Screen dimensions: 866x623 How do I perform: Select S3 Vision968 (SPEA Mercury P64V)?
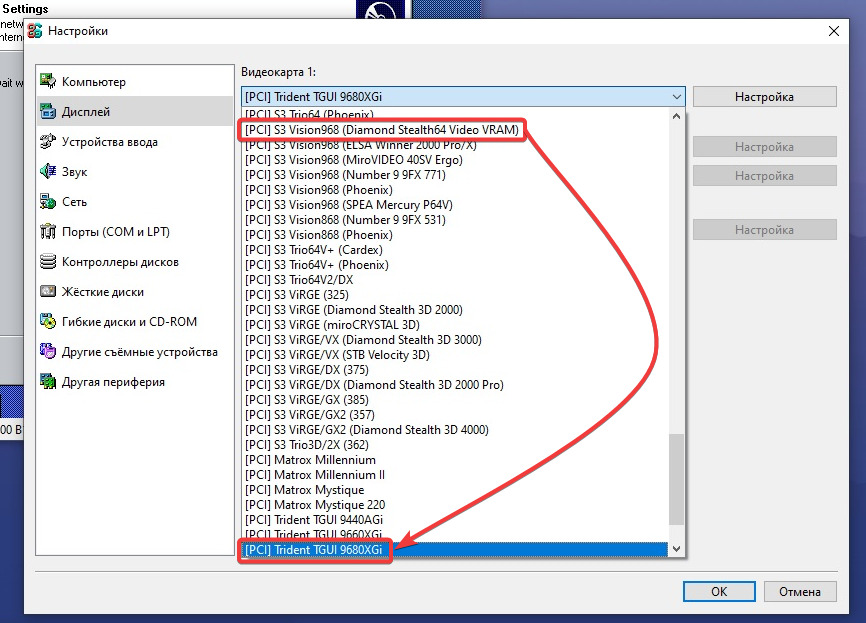coord(456,204)
